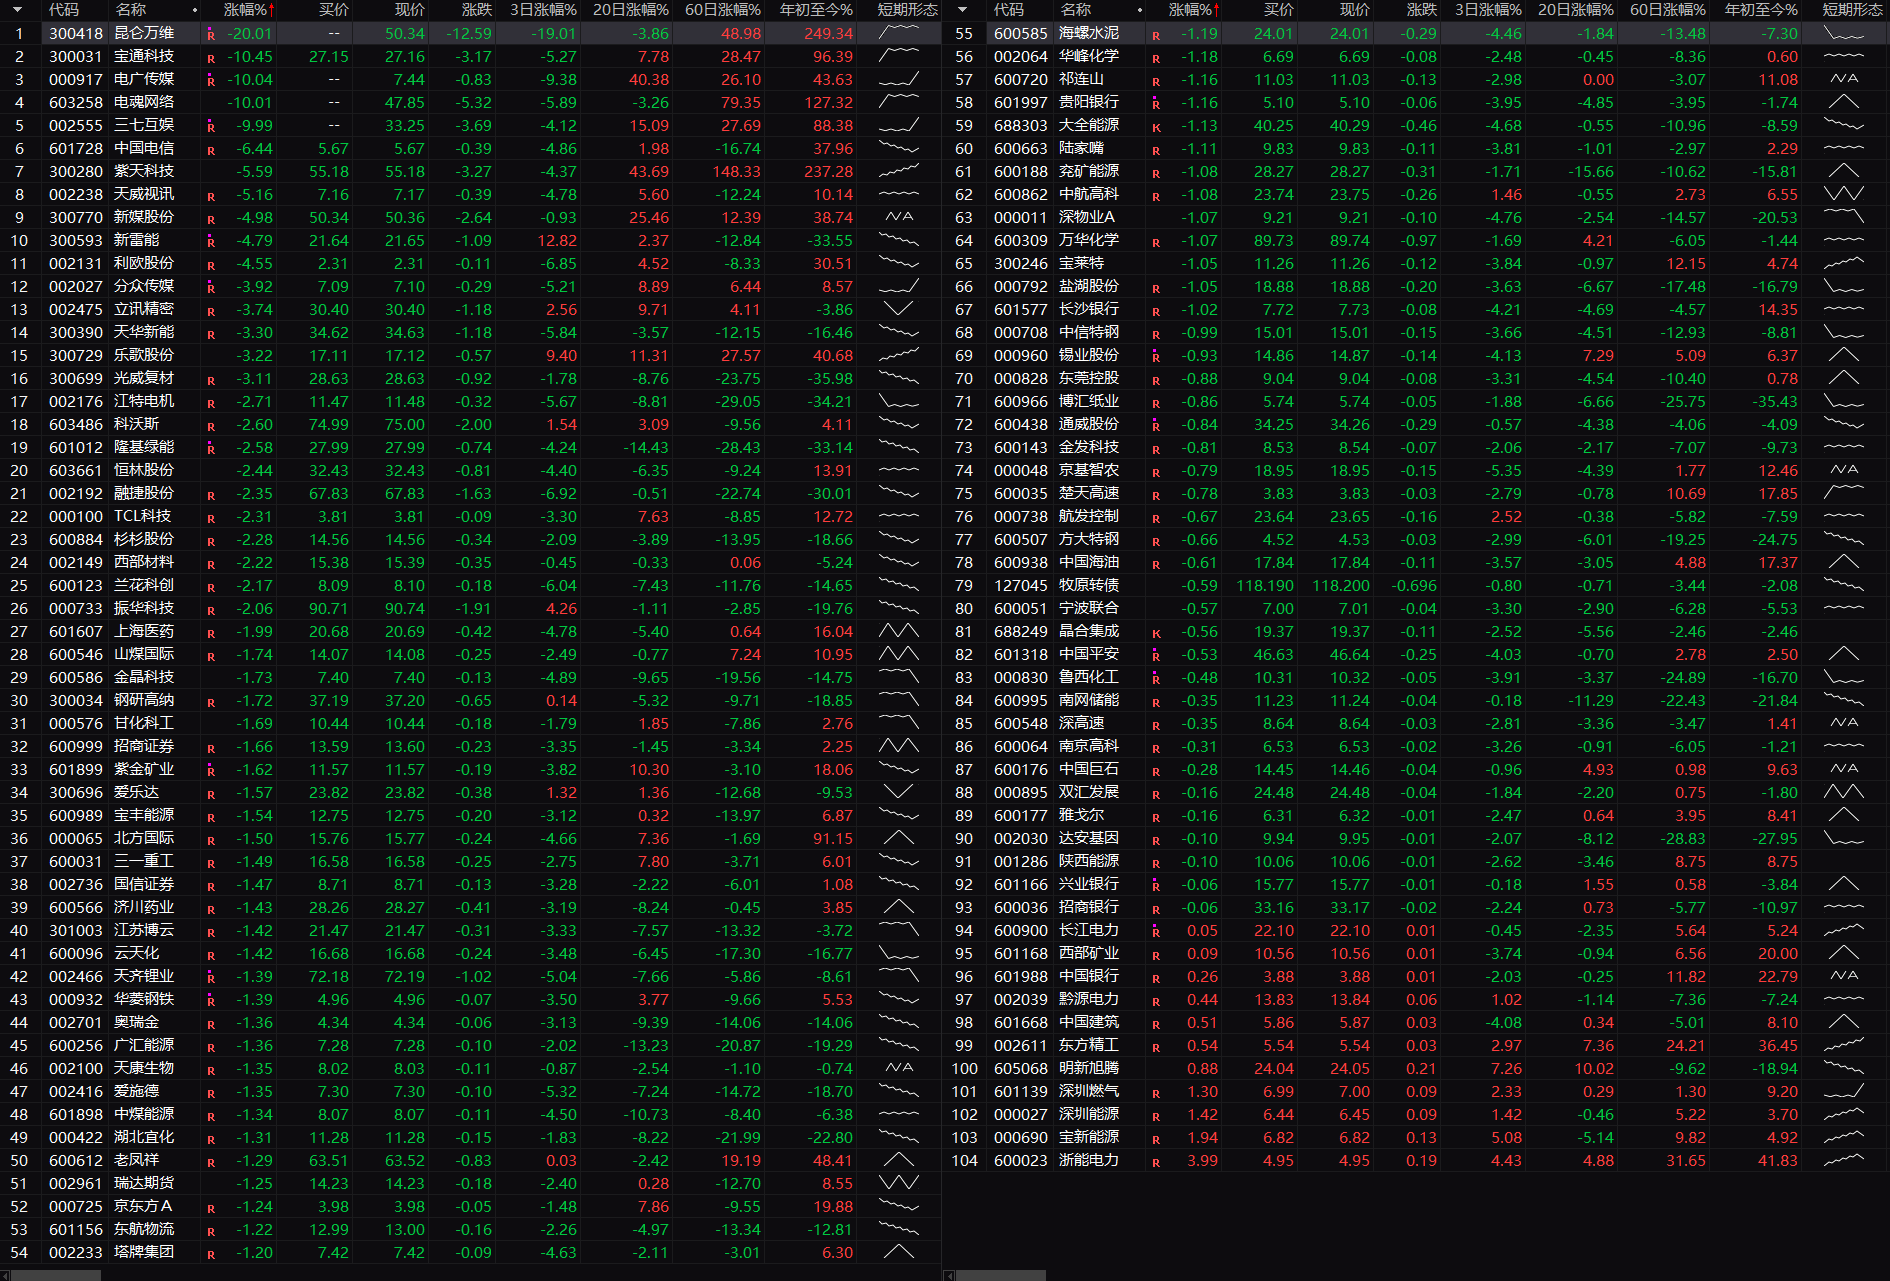Open the right list's header dropdown arrow
Screen dimensions: 1890x1281
(962, 10)
